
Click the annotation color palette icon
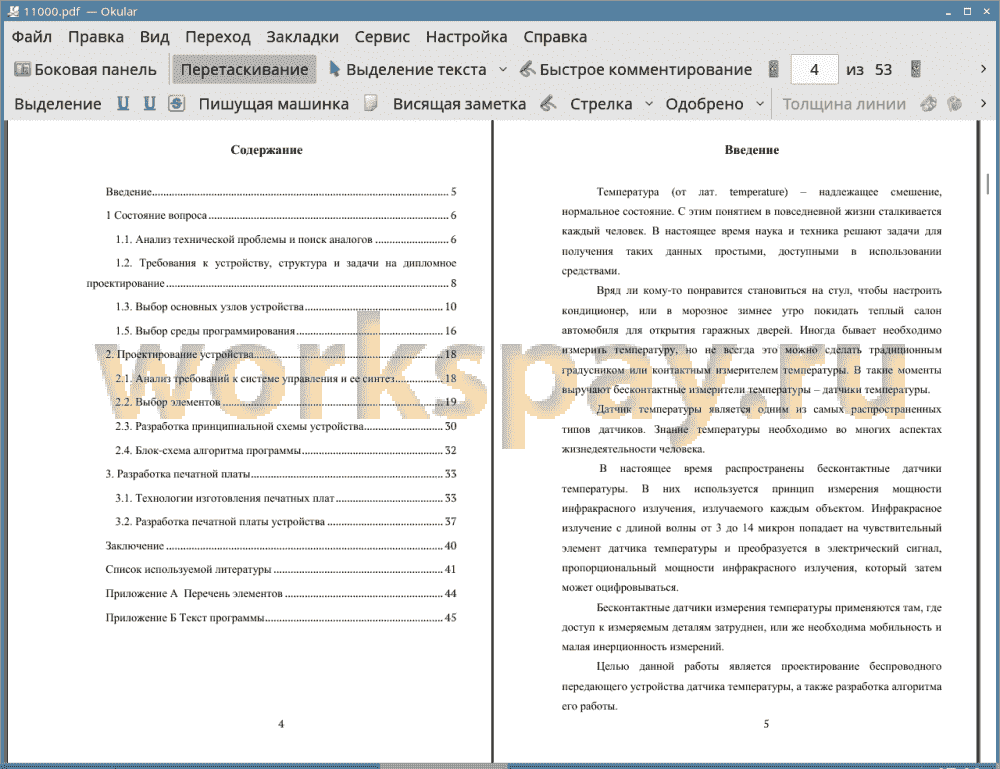[x=929, y=103]
